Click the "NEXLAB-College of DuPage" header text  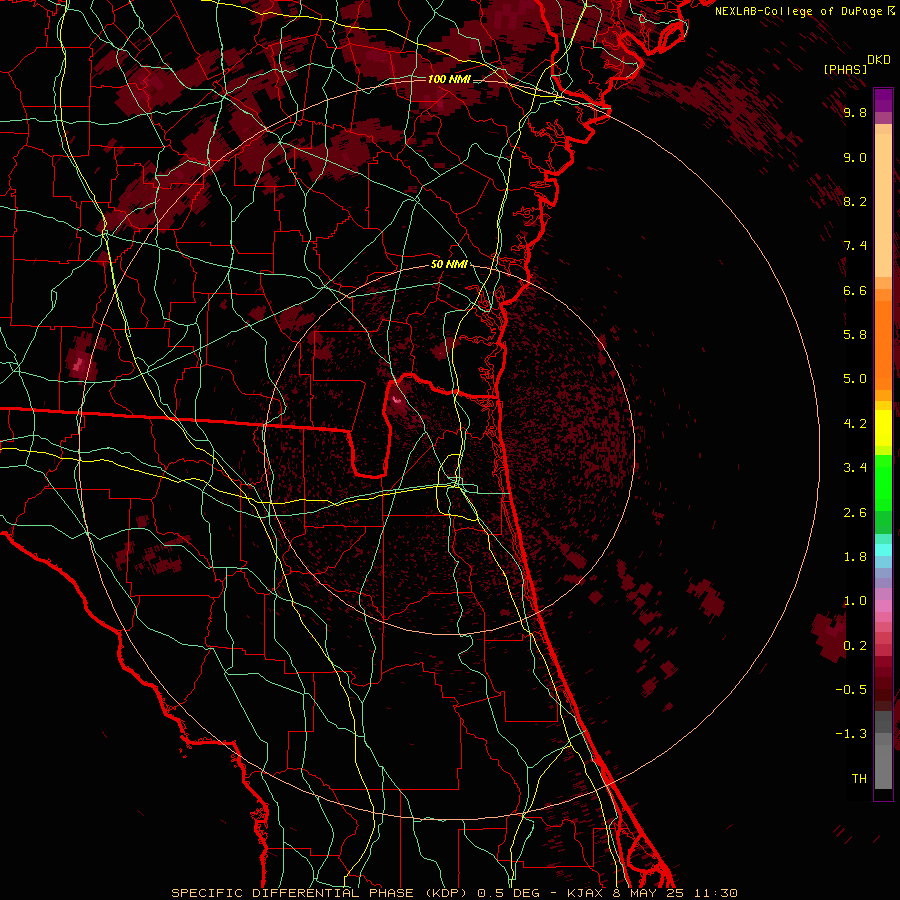[800, 11]
